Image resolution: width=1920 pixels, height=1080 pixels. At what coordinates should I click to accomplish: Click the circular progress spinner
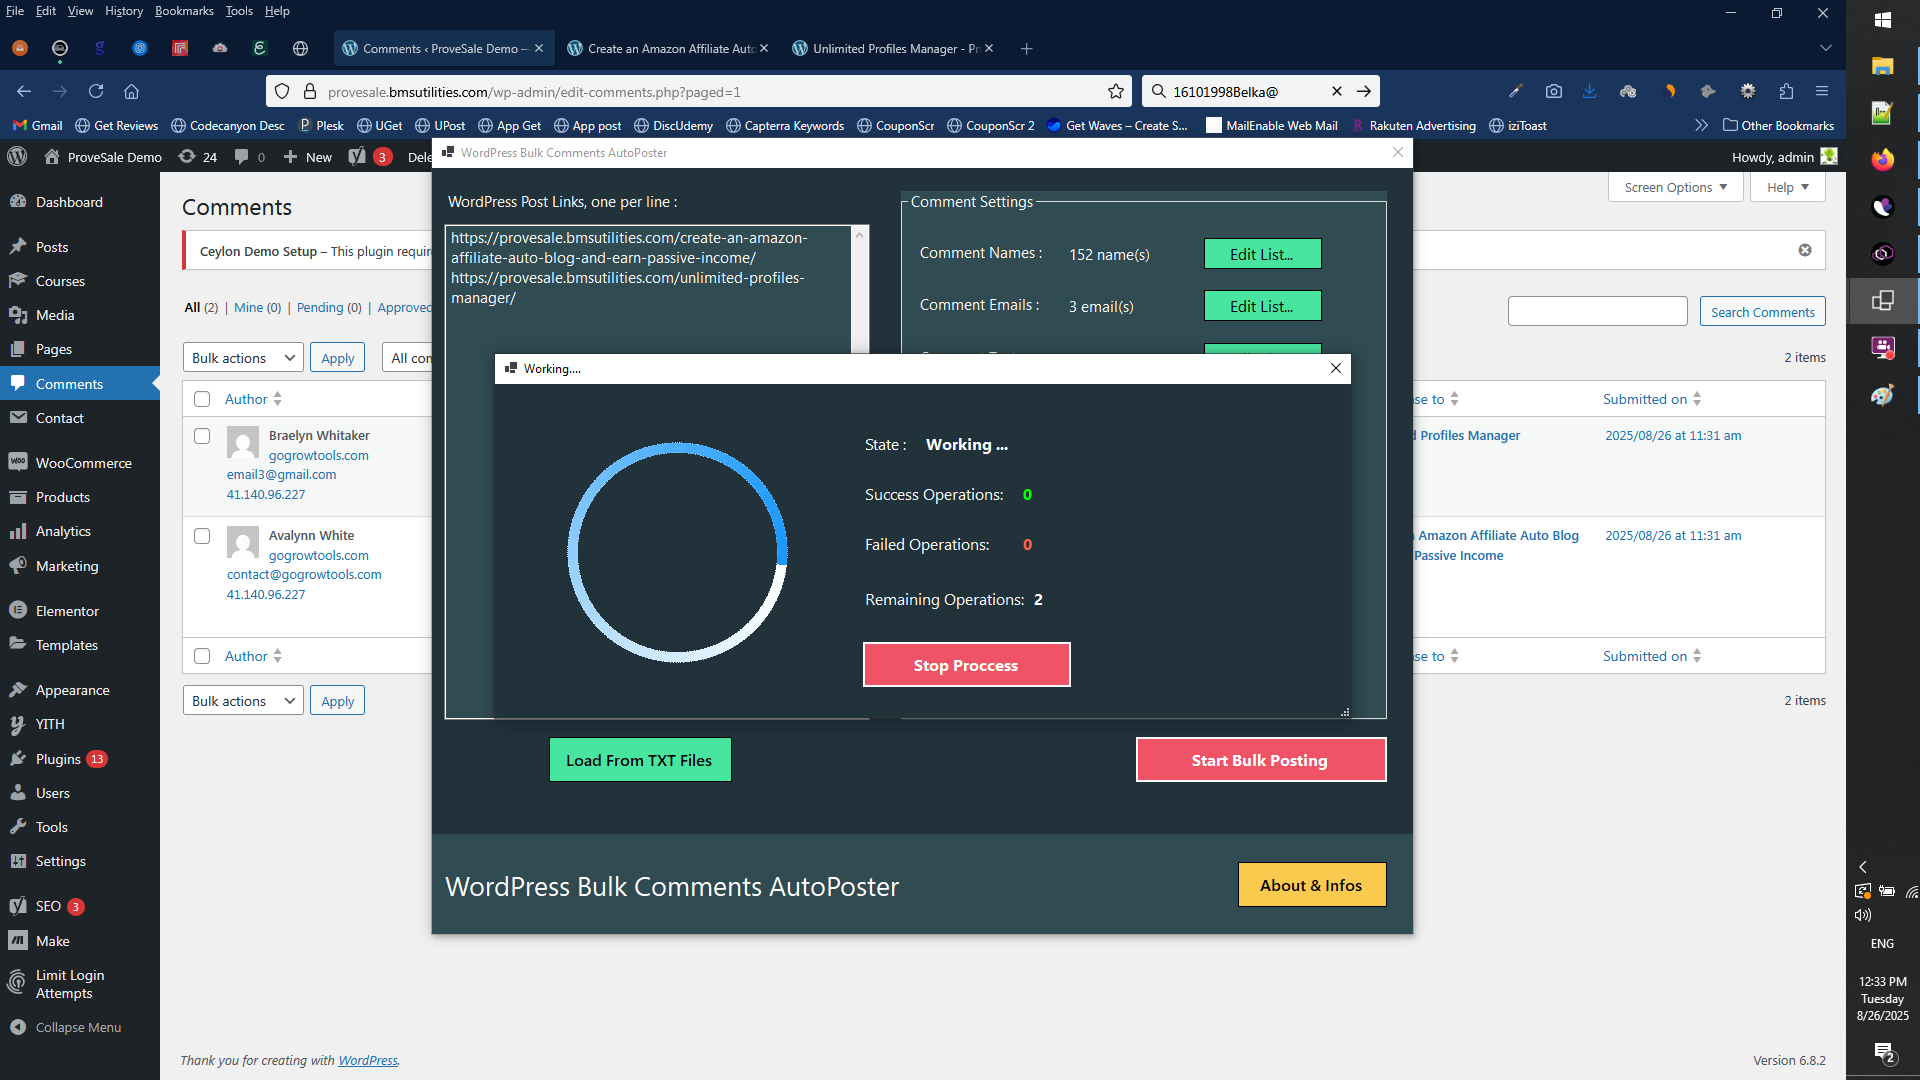coord(678,552)
